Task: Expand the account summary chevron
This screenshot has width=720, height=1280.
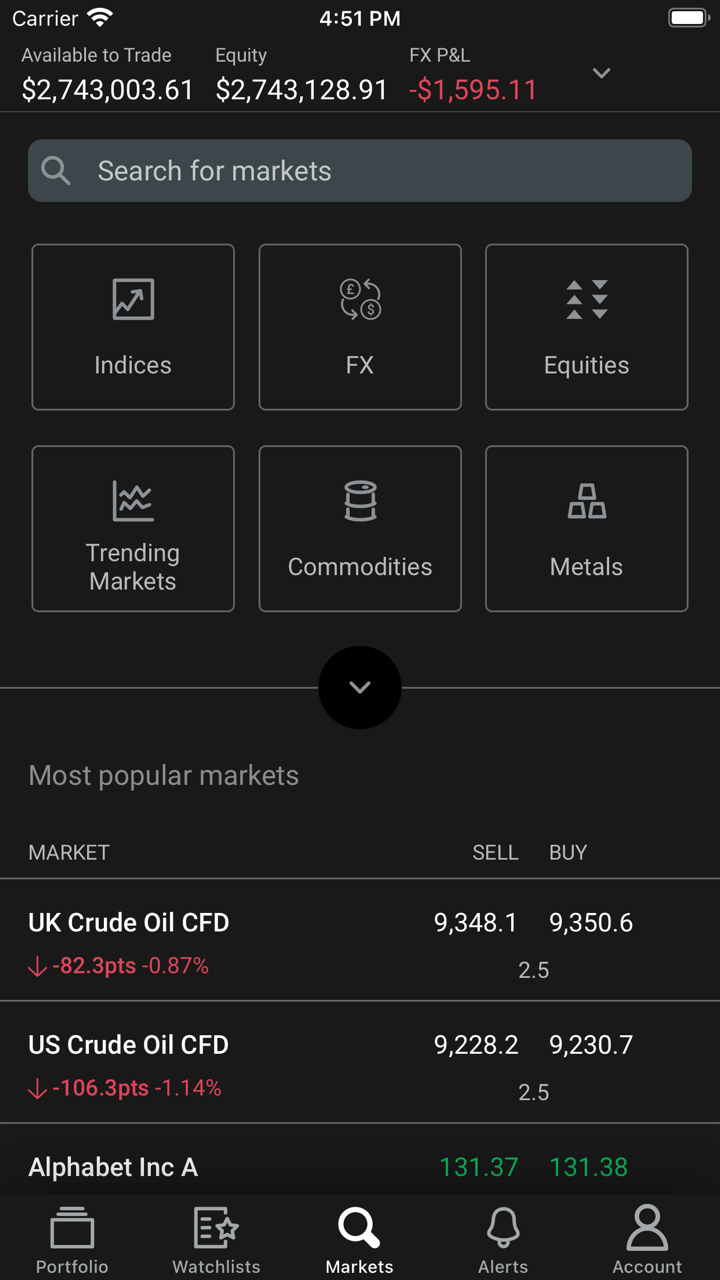Action: [601, 73]
